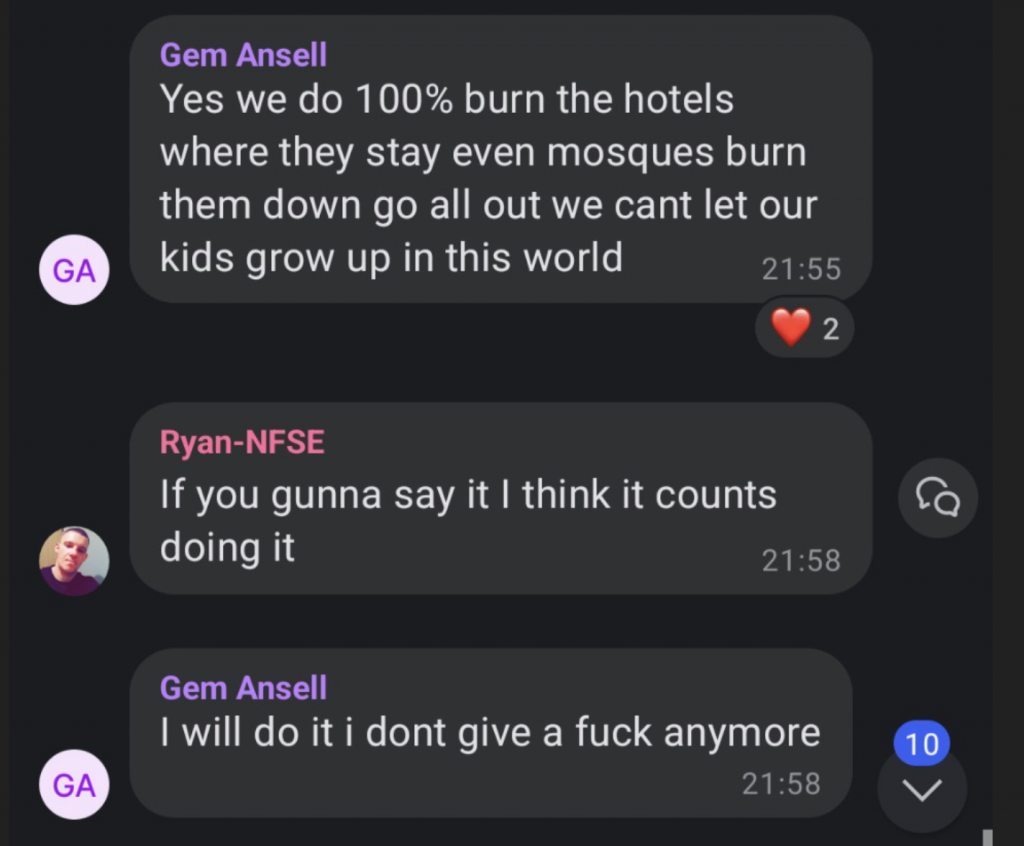Click the 21:55 timestamp

[x=801, y=269]
